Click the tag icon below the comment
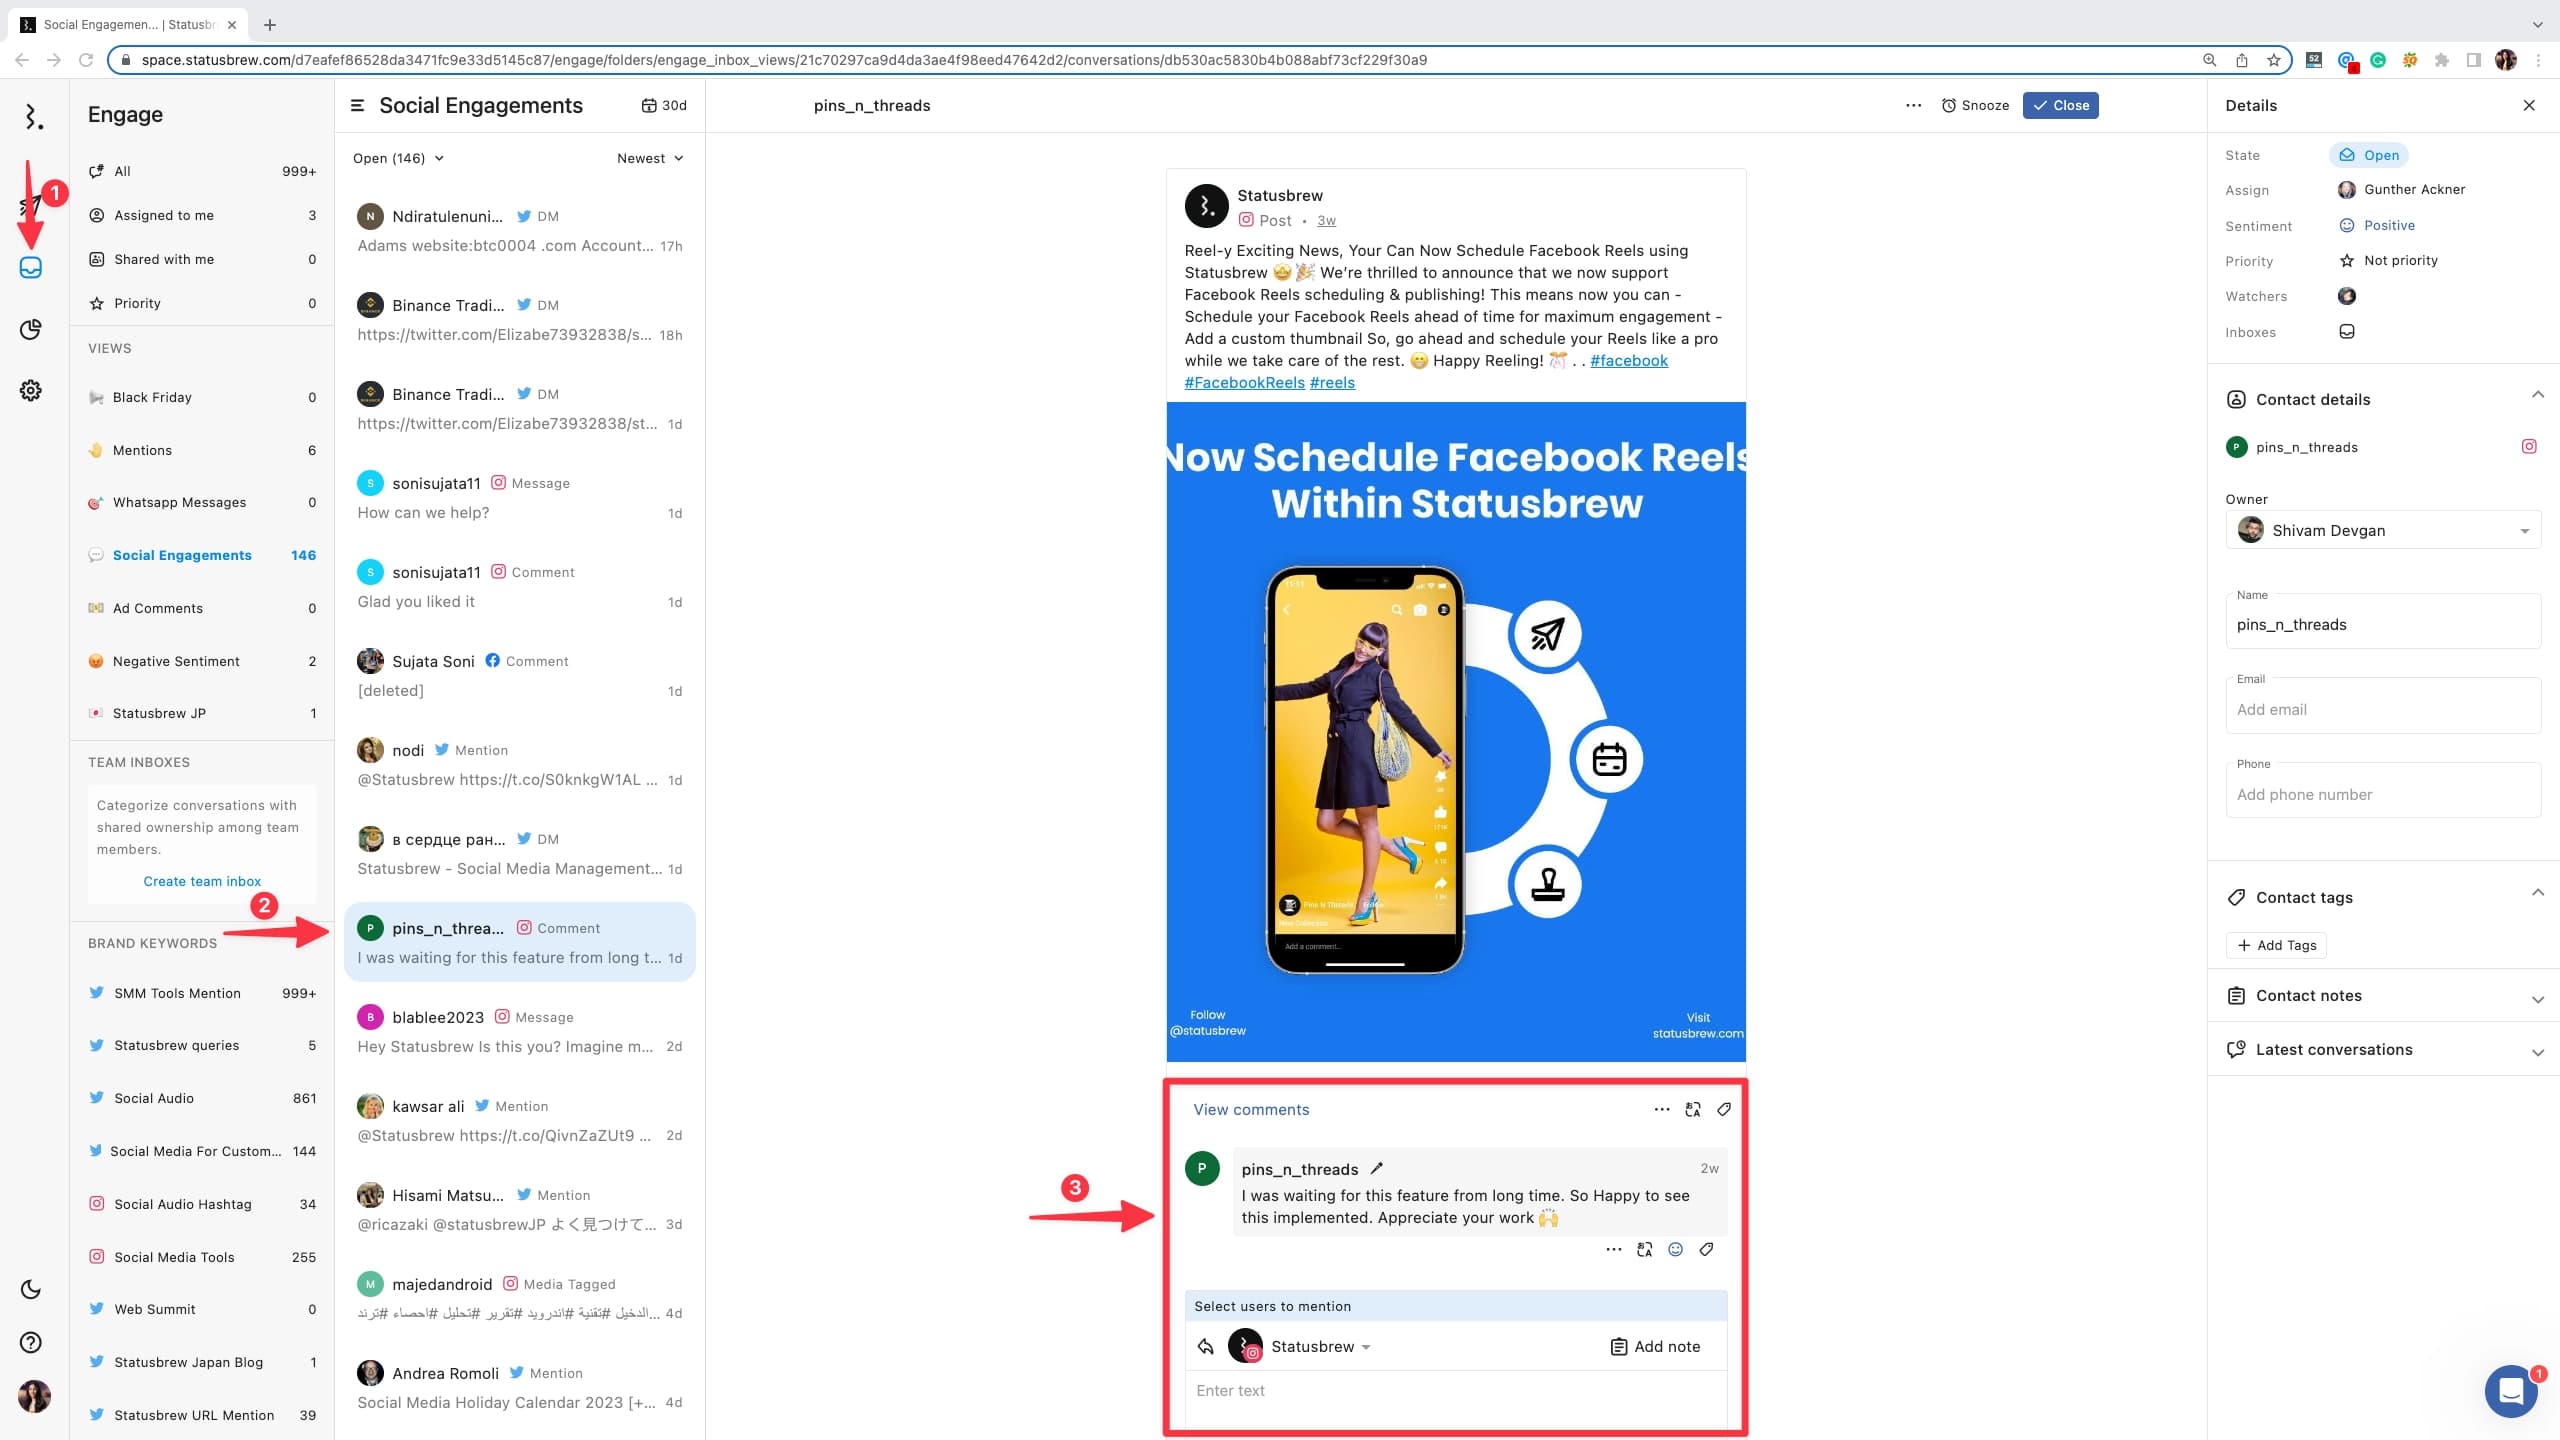 [x=1707, y=1249]
